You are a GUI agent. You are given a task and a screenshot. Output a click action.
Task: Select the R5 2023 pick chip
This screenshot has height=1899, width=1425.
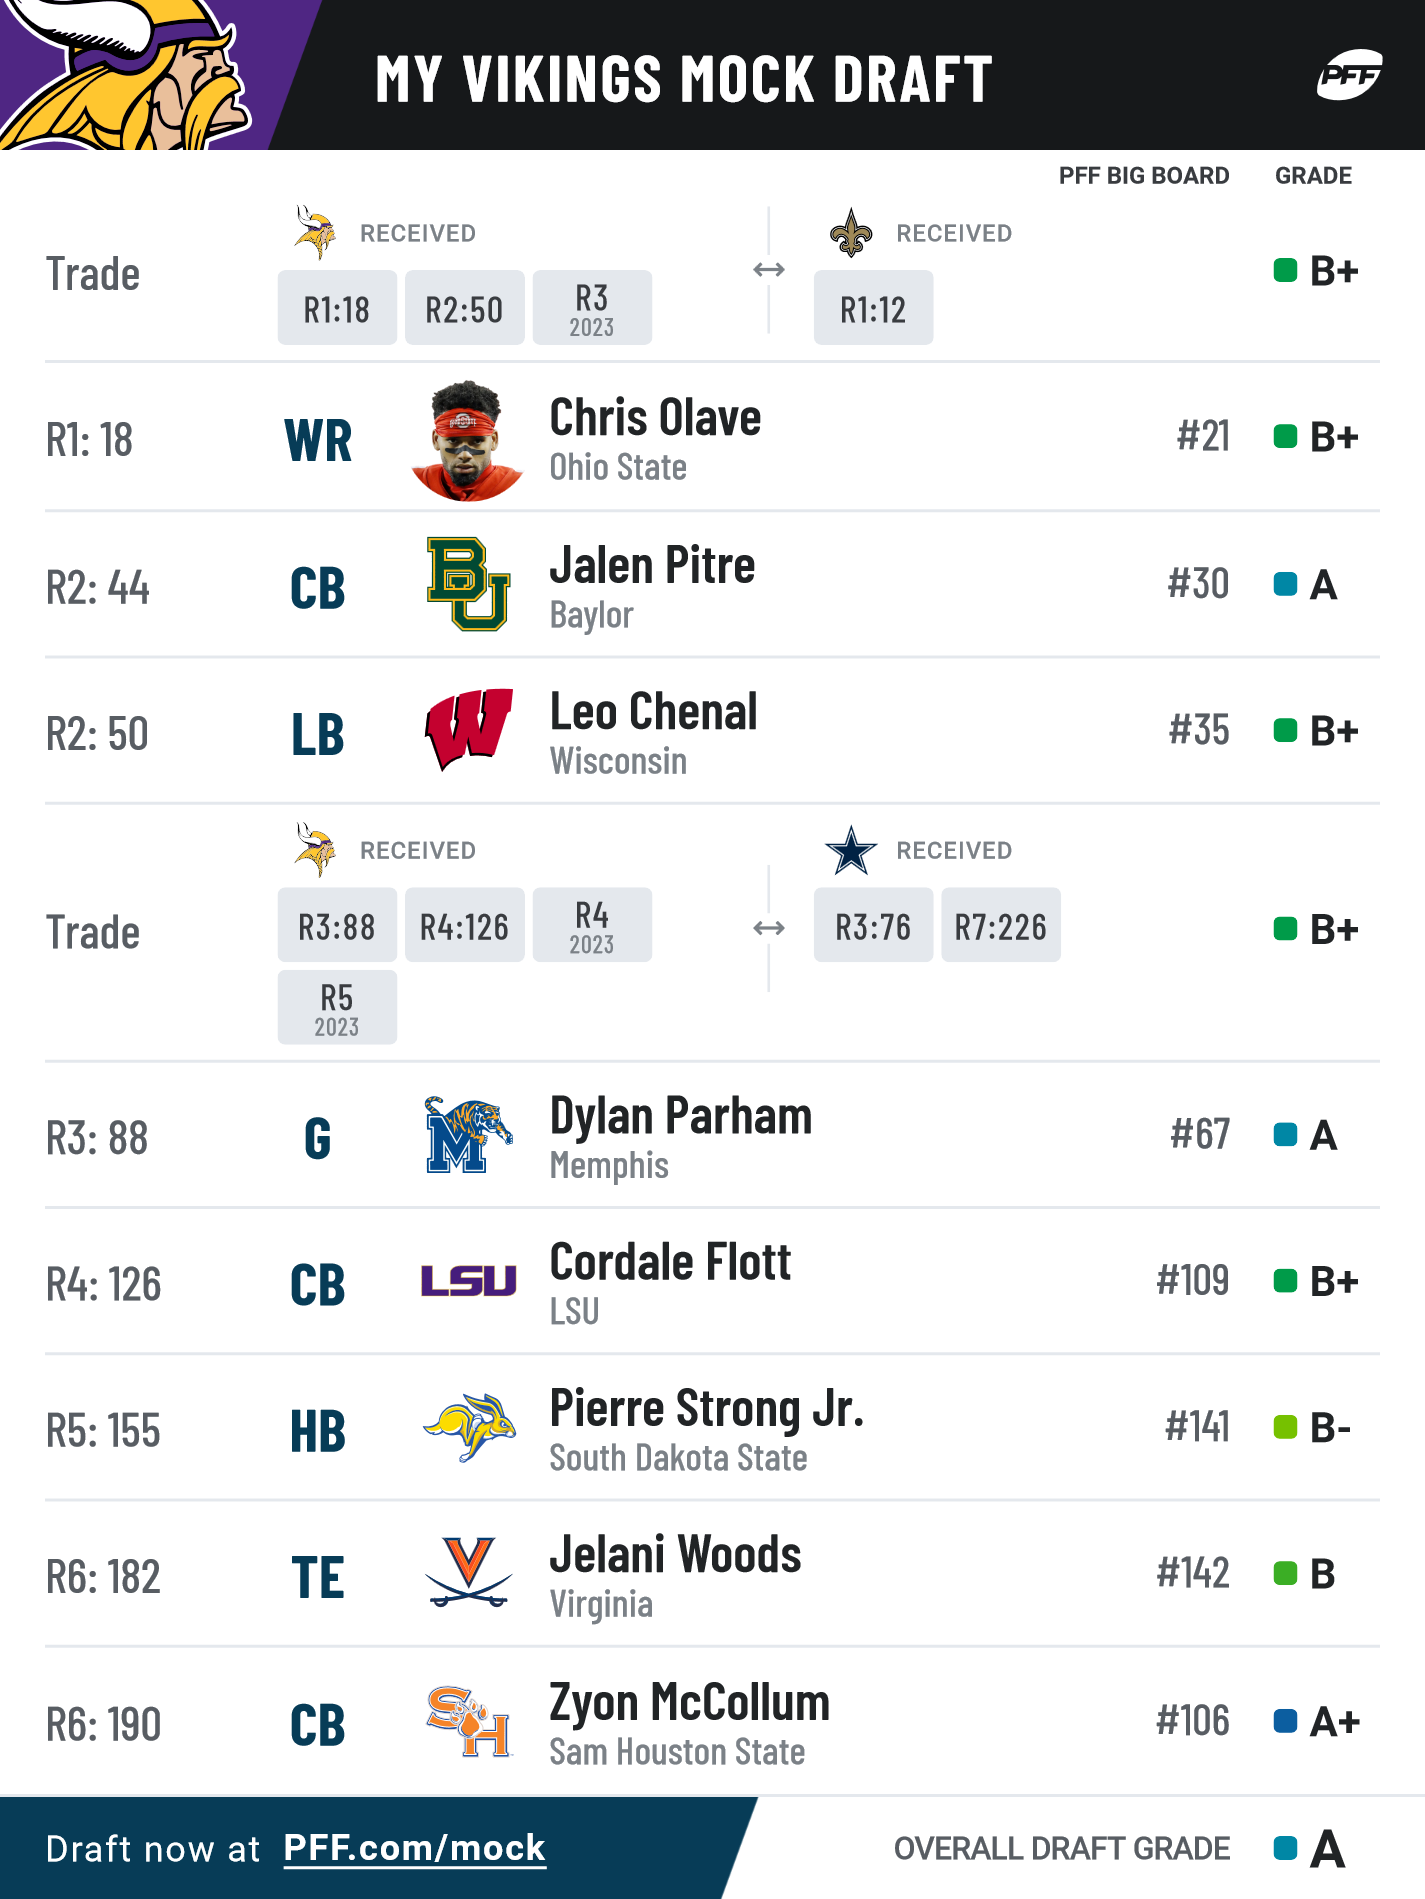point(337,1007)
